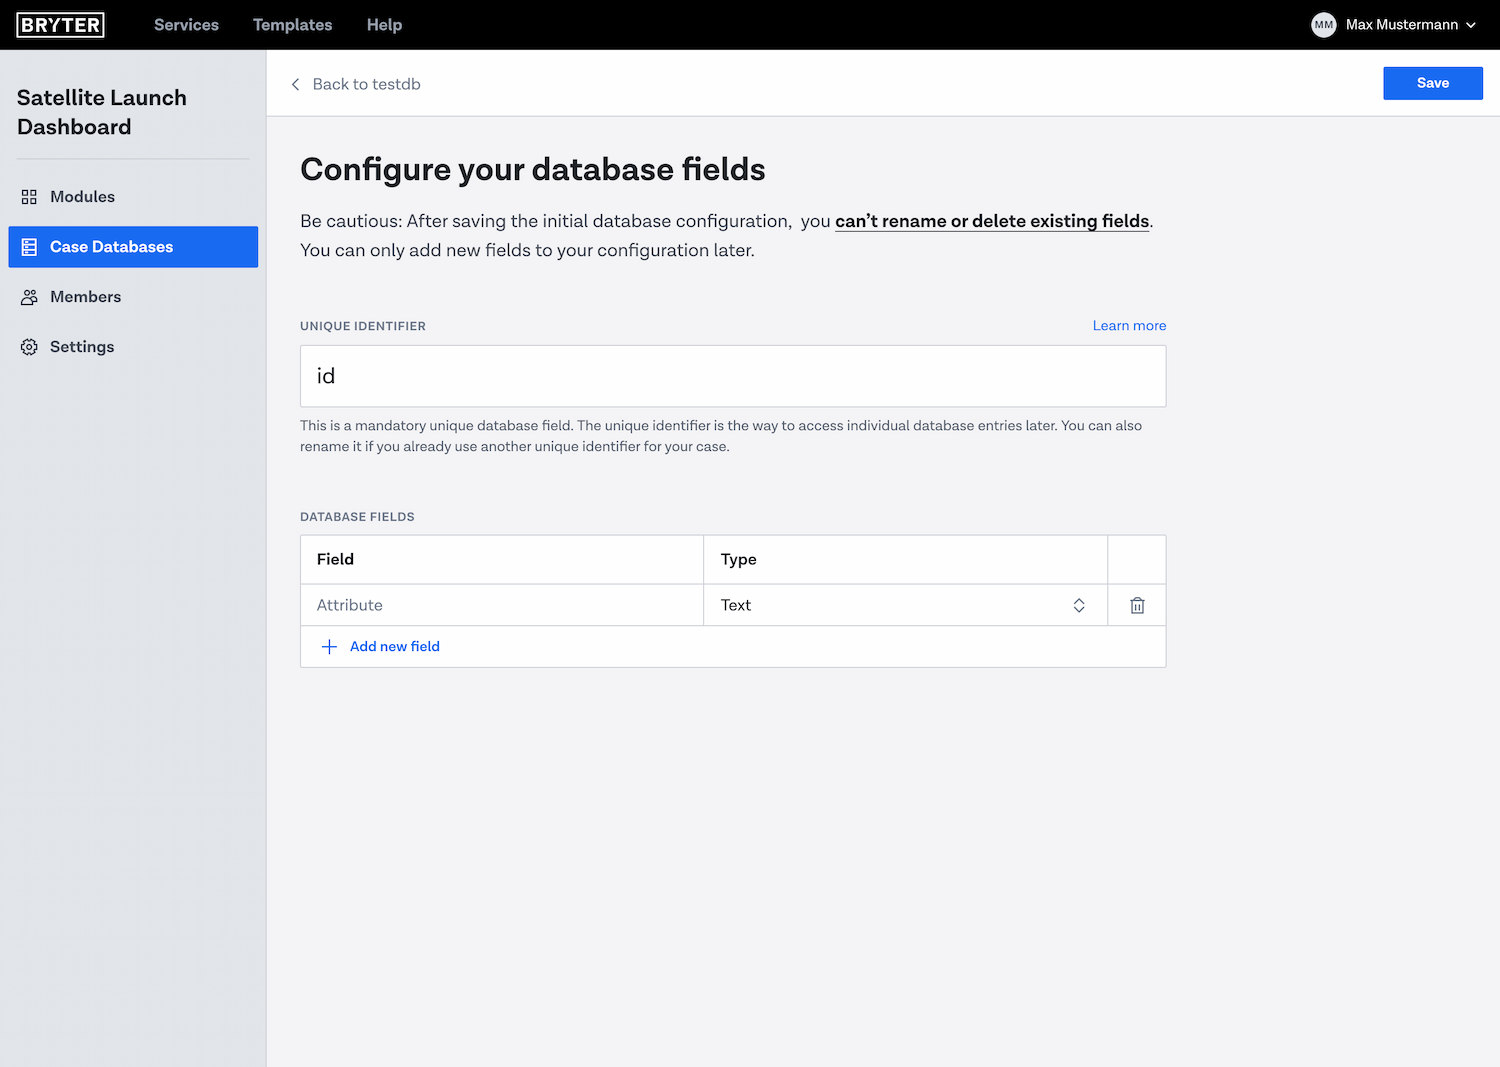Click the Case Databases sidebar icon
The height and width of the screenshot is (1067, 1500).
point(29,247)
